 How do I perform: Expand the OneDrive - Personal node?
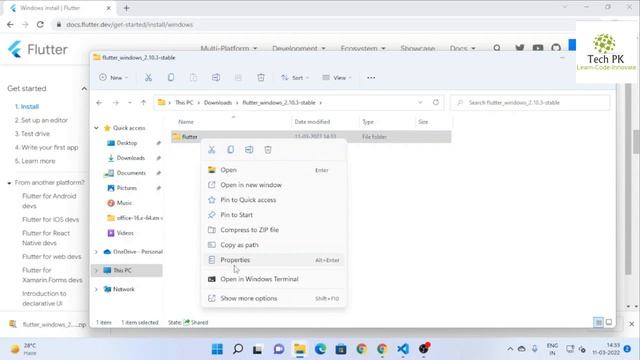click(x=96, y=252)
